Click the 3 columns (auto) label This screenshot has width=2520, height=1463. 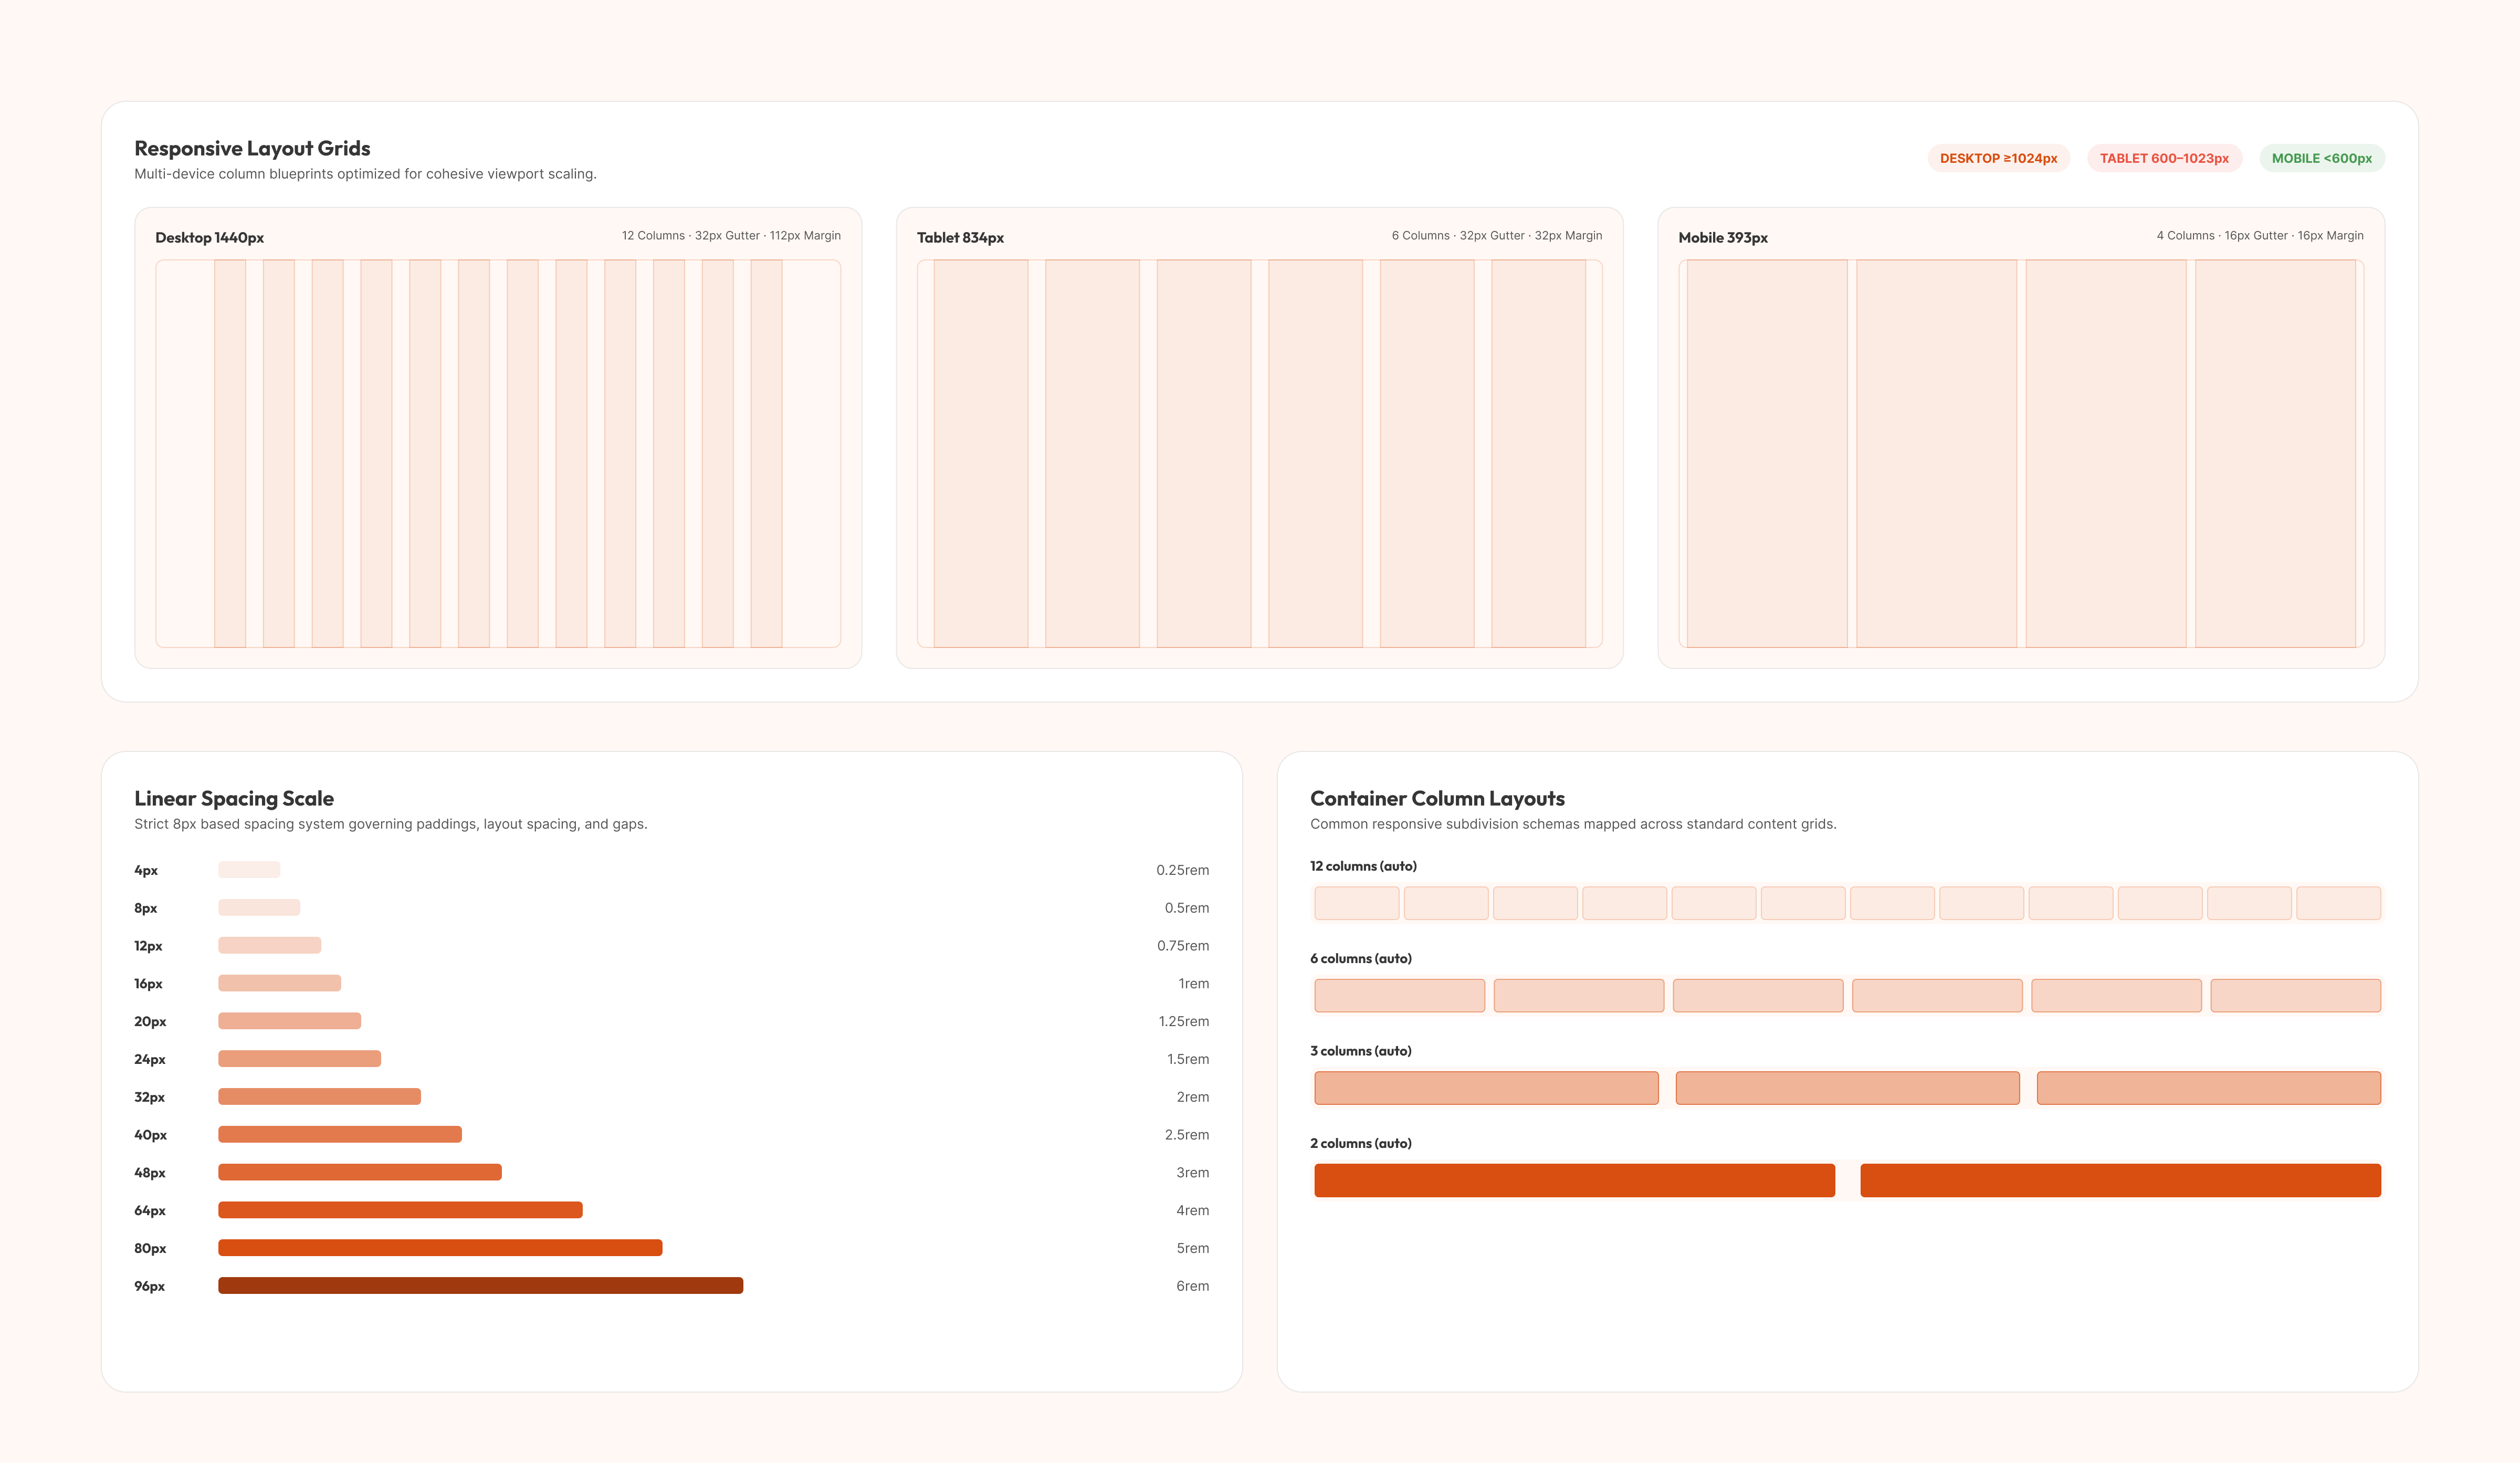(x=1361, y=1051)
